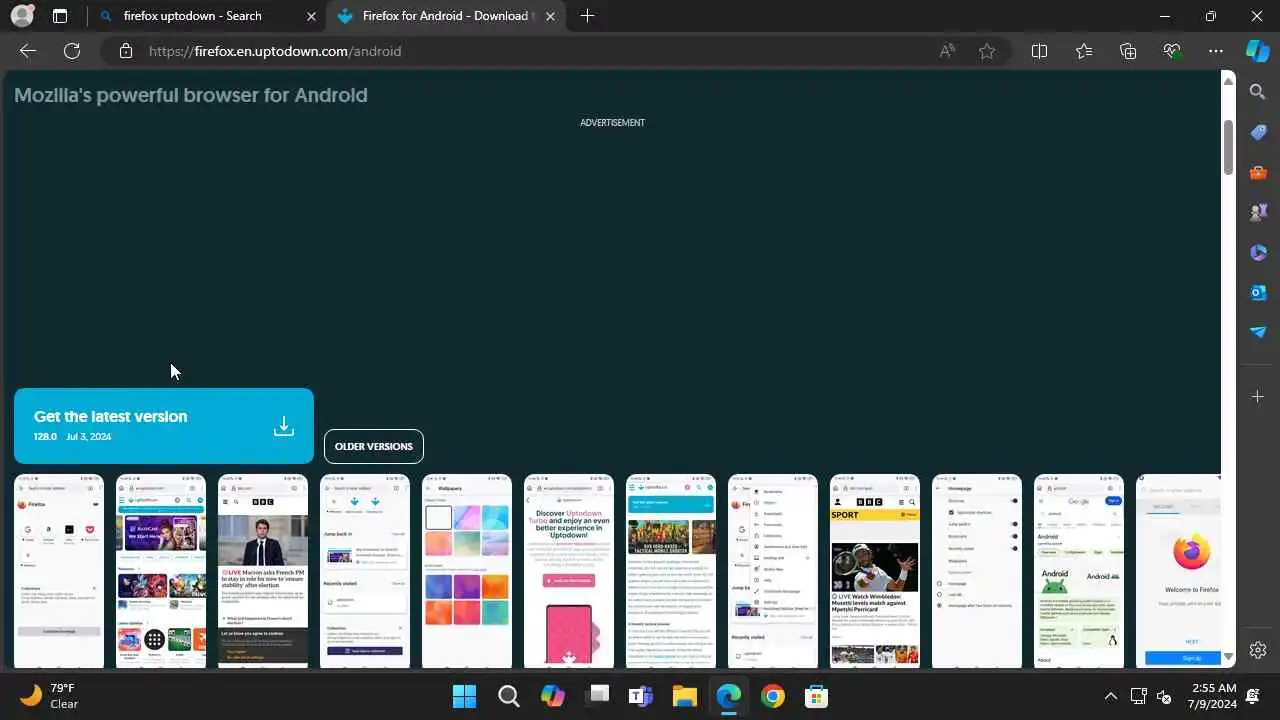Open the sidebar Microsoft 365 icon
The image size is (1280, 720).
pyautogui.click(x=1258, y=252)
